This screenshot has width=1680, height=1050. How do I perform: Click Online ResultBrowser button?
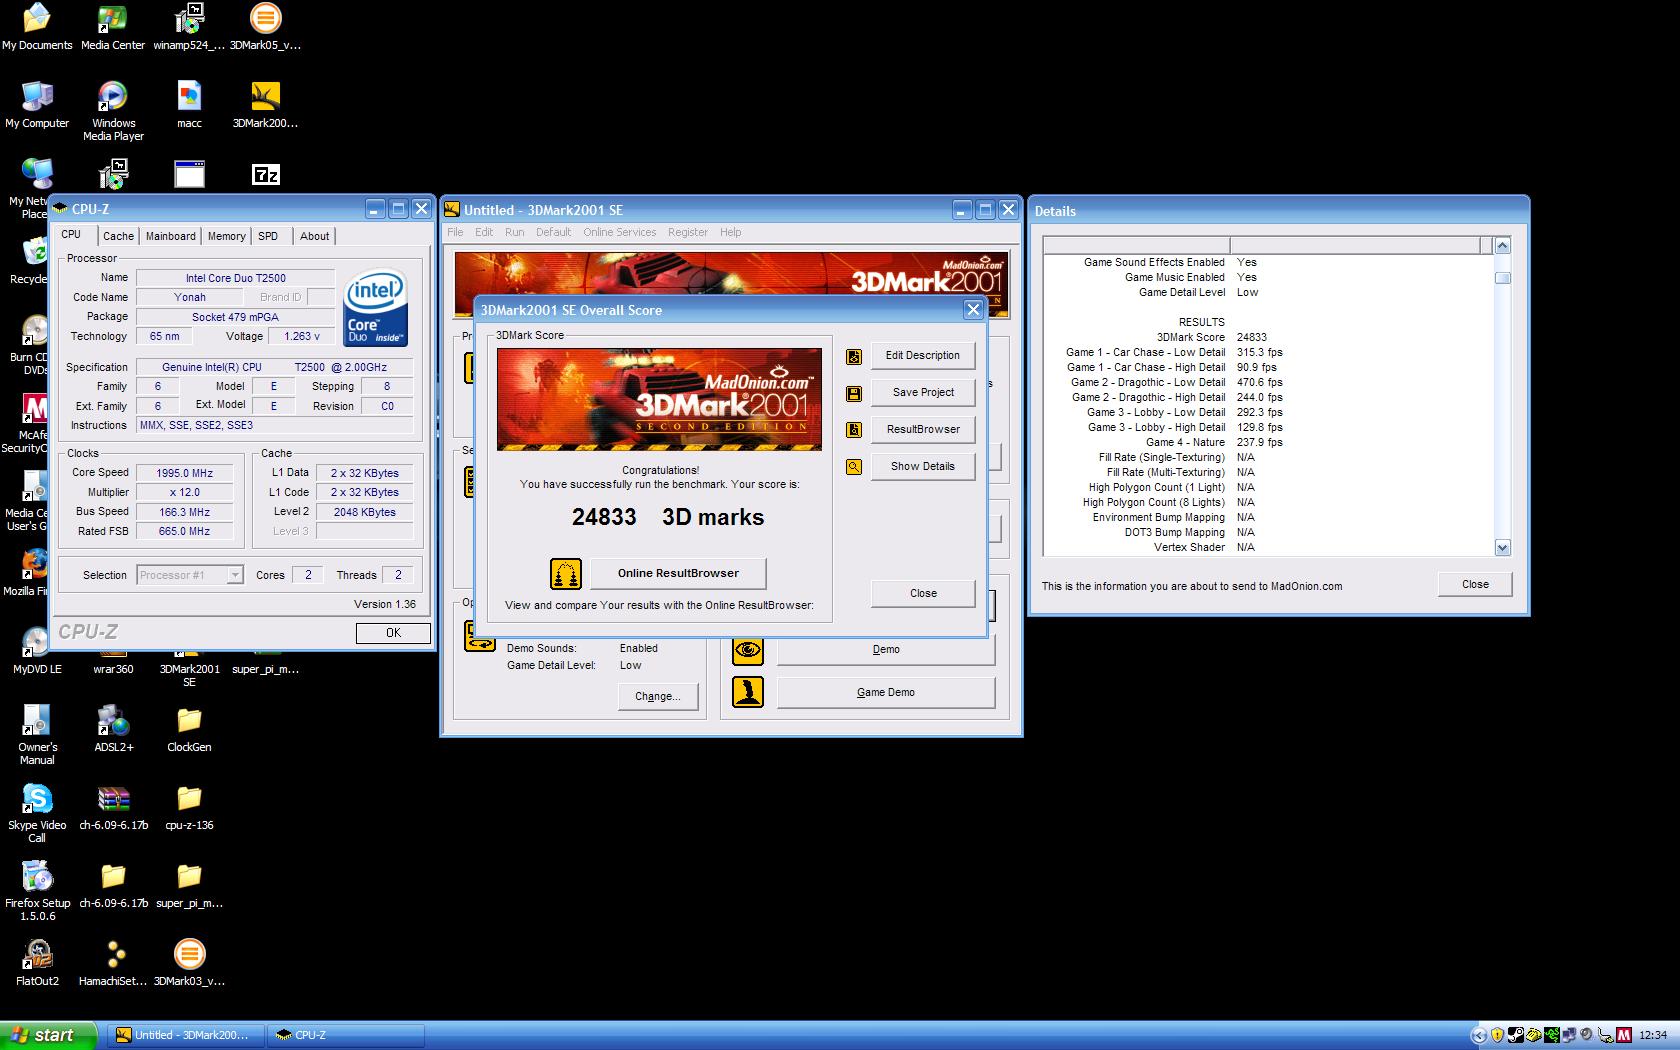[678, 574]
